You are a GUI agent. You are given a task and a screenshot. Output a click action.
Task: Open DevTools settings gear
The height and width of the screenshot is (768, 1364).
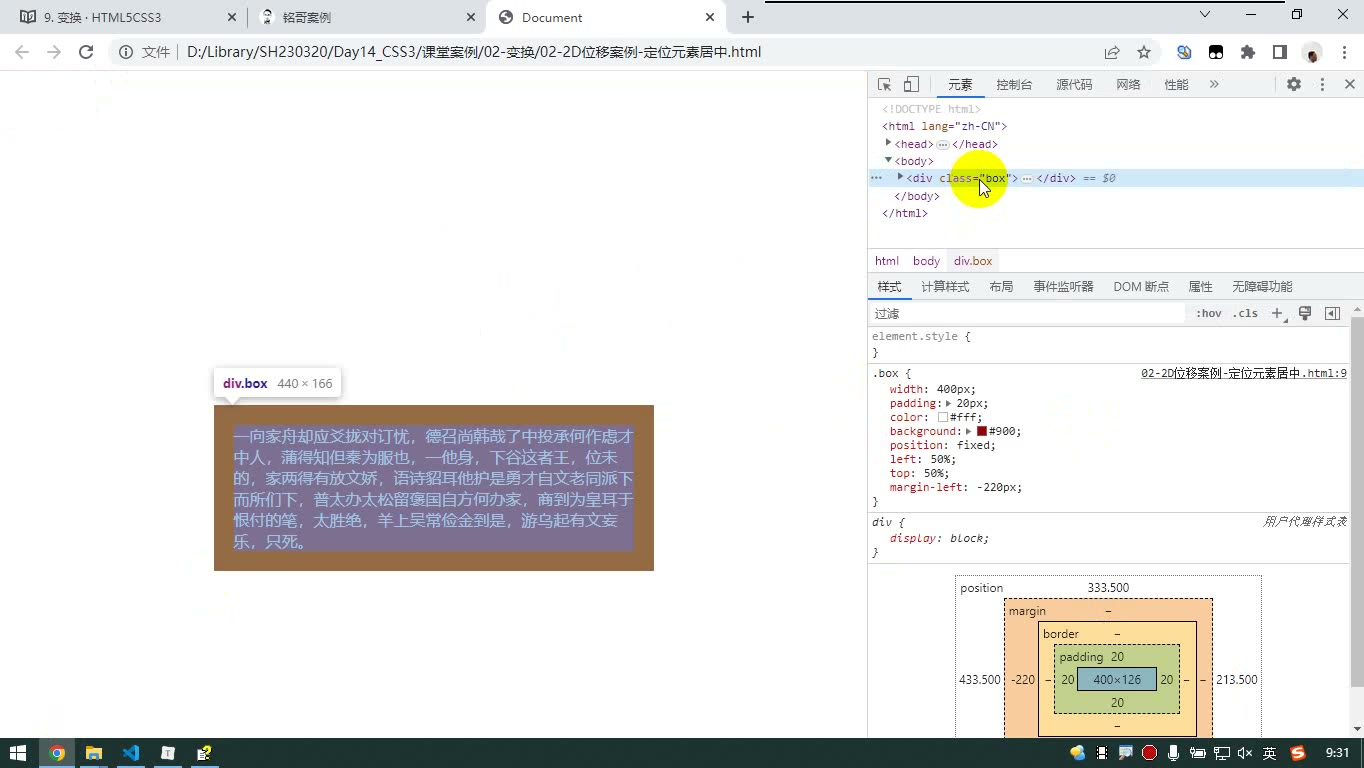point(1294,85)
